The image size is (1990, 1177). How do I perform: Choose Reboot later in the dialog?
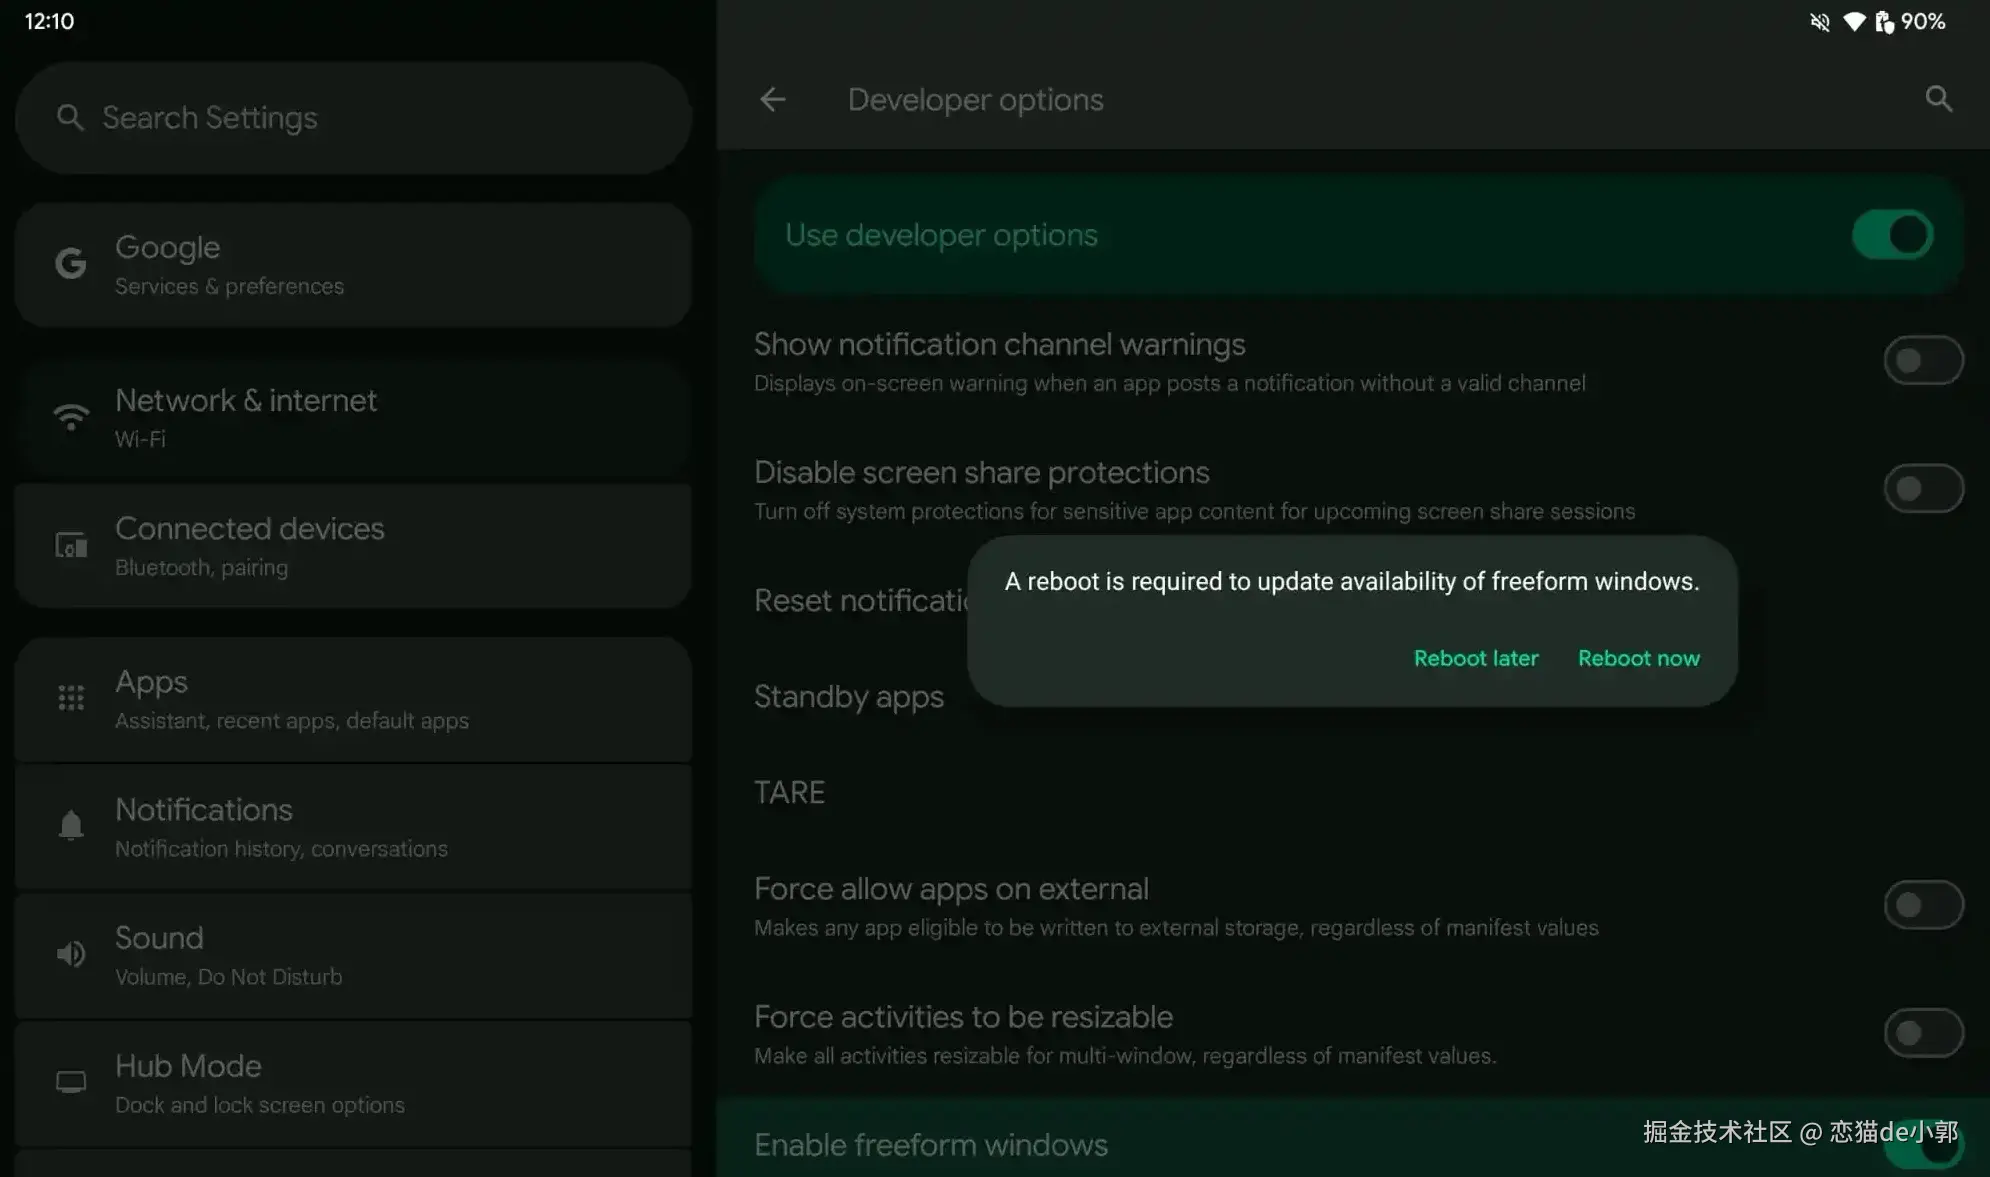pos(1475,658)
